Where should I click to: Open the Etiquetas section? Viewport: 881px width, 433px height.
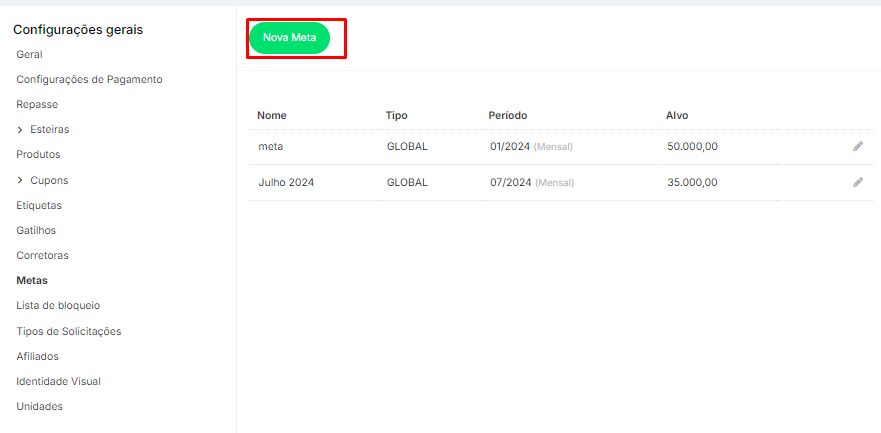[x=39, y=205]
